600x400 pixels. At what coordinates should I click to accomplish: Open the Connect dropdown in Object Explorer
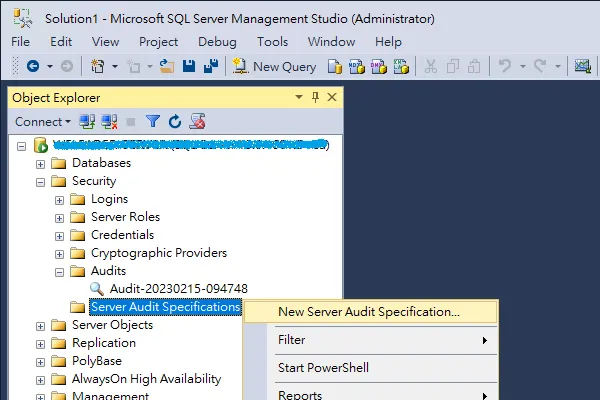click(43, 122)
